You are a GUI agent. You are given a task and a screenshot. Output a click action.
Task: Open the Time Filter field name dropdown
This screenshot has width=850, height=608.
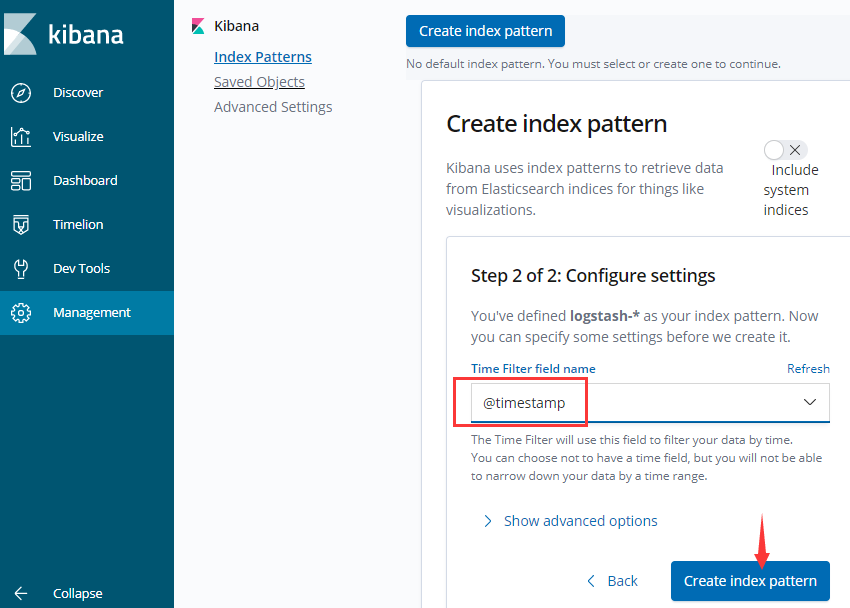pos(650,403)
